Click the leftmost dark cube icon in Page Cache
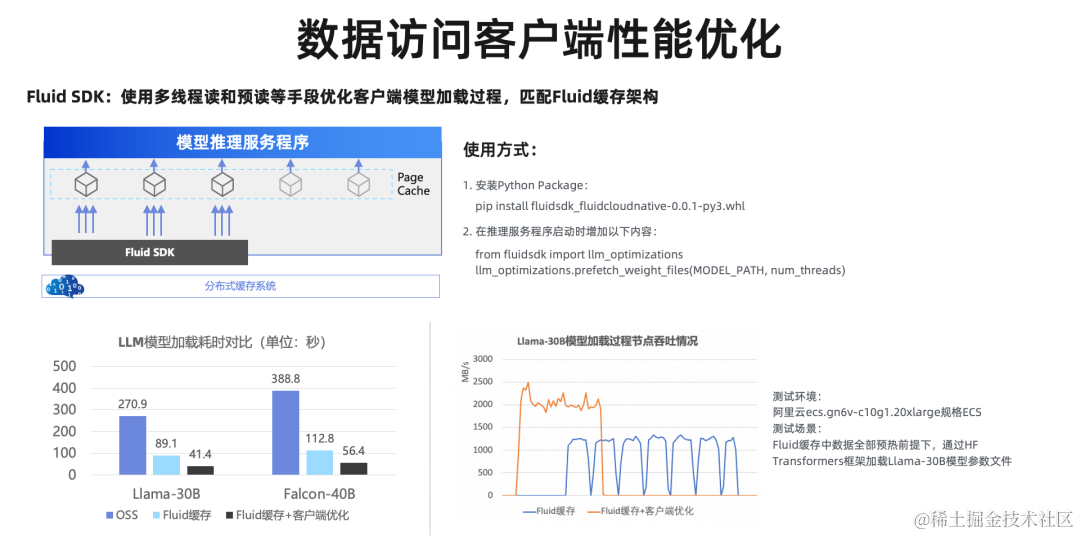This screenshot has height=536, width=1080. coord(86,185)
